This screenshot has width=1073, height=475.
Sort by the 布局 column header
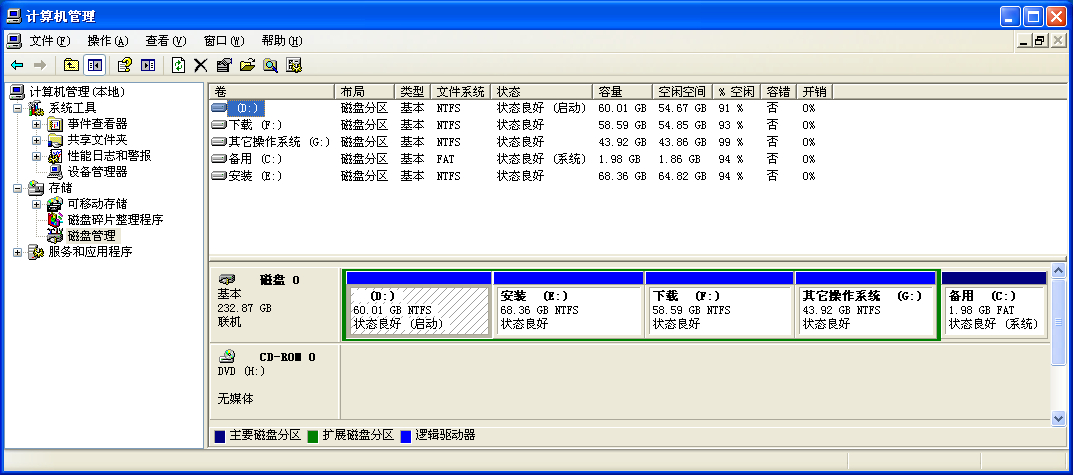364,92
